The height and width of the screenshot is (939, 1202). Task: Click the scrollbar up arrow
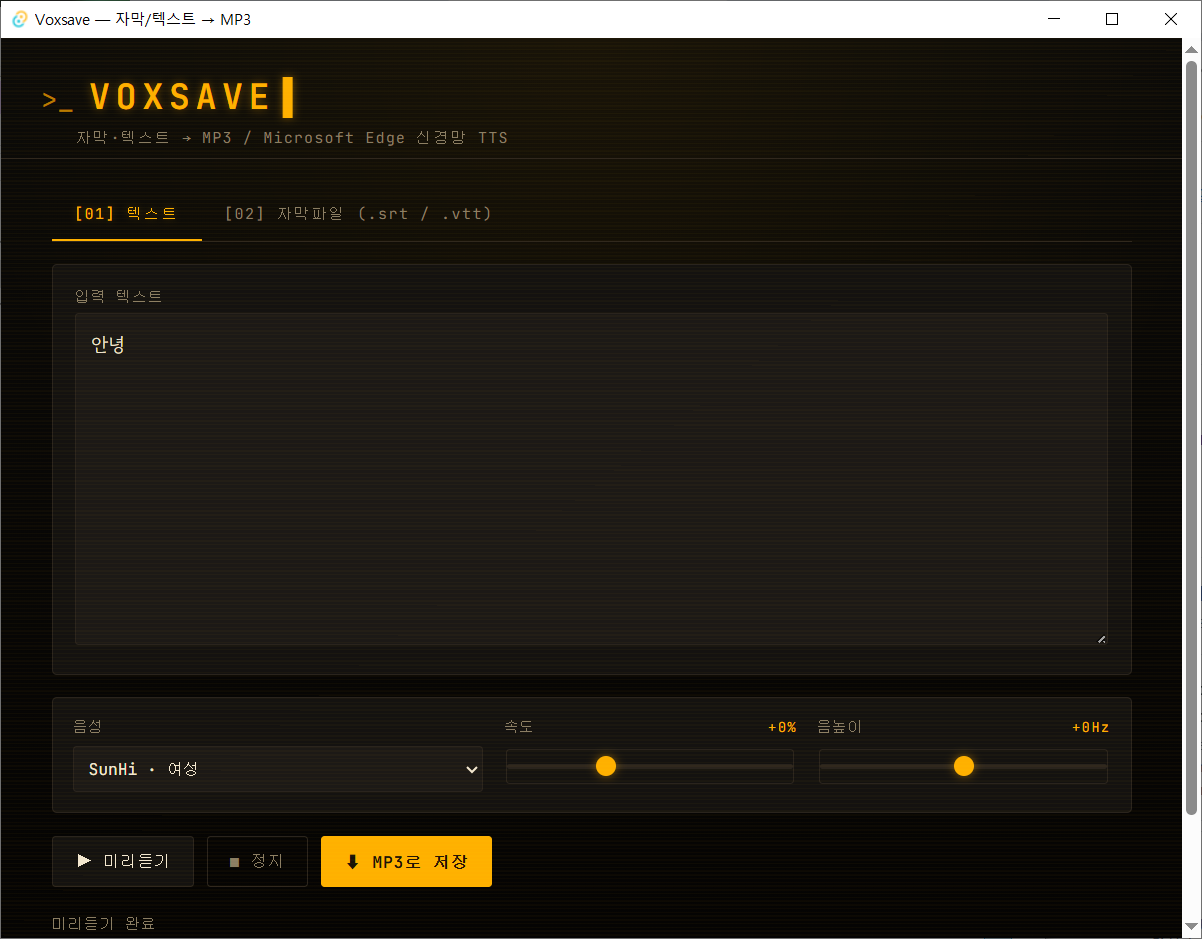pyautogui.click(x=1190, y=48)
